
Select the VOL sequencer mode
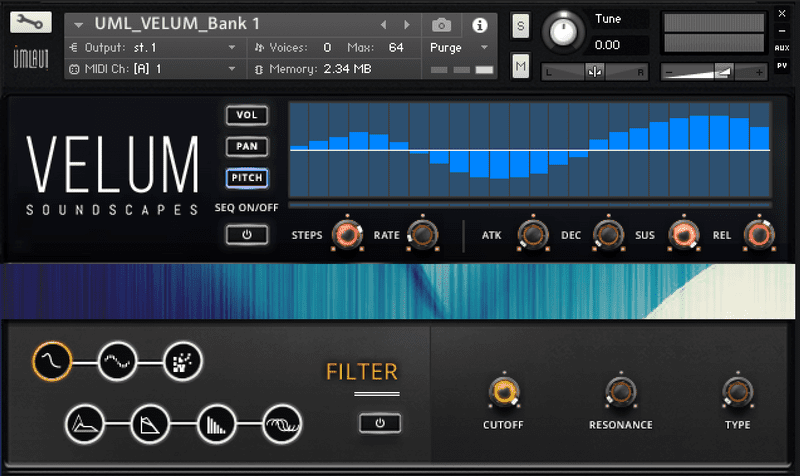(247, 115)
